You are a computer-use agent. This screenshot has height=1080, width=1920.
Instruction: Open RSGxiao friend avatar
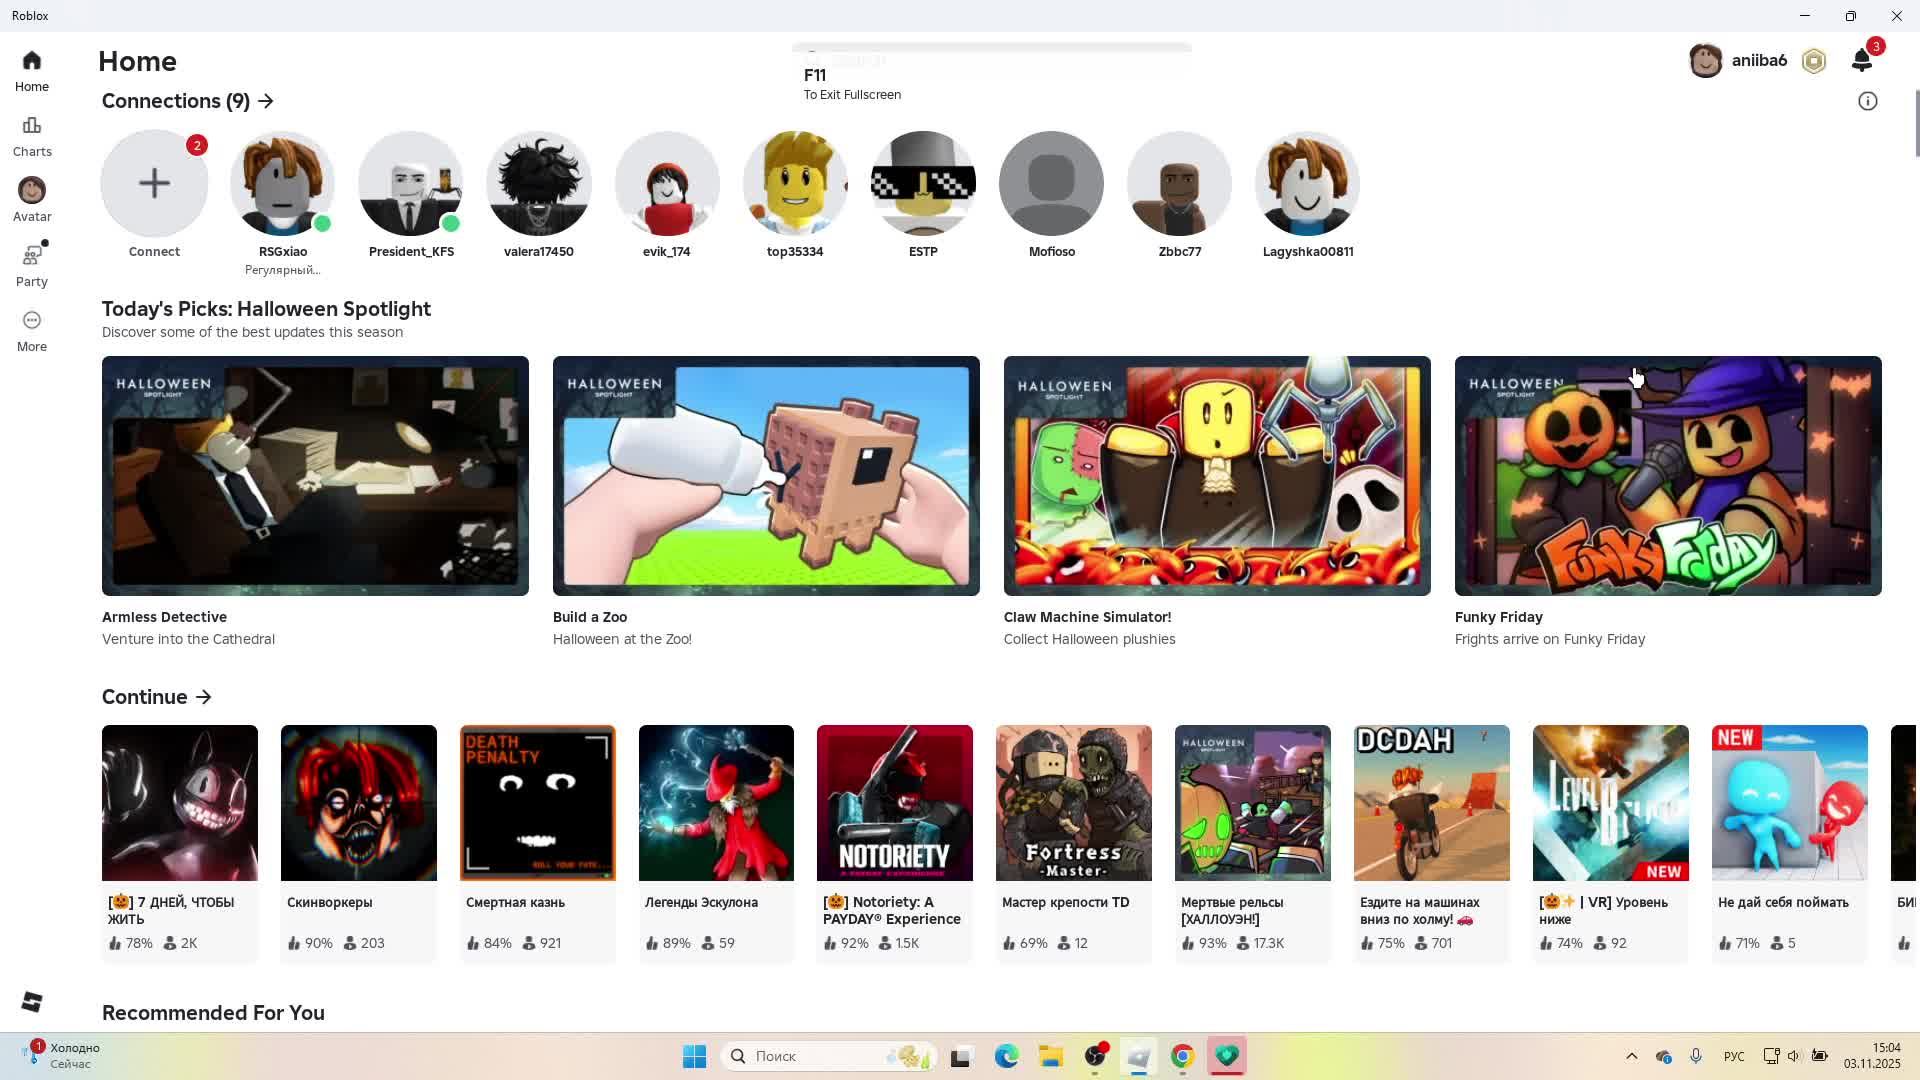(282, 184)
